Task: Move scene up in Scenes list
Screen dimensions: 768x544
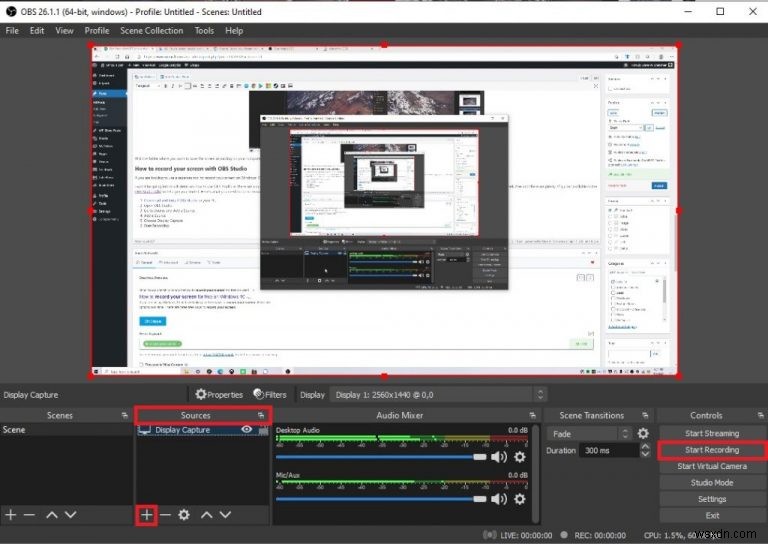Action: (52, 515)
